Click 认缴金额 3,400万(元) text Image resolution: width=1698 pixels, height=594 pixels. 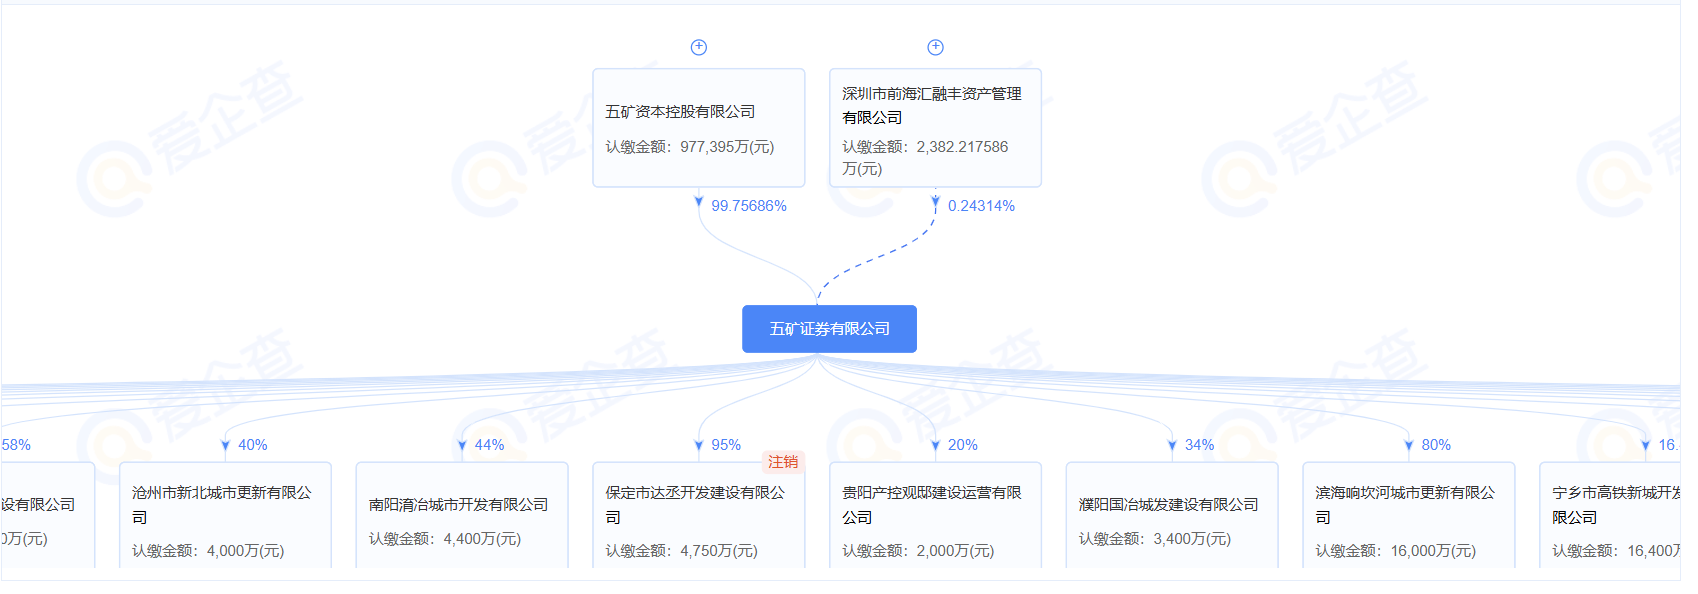[x=1155, y=539]
